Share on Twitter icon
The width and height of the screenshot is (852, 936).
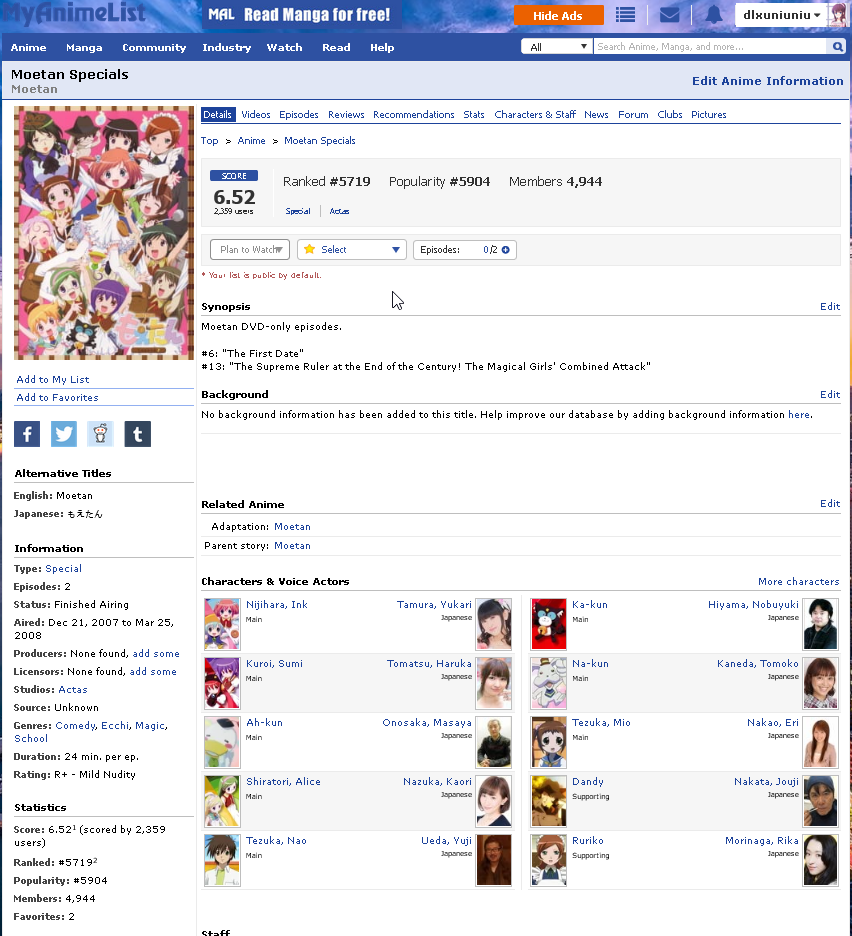64,434
